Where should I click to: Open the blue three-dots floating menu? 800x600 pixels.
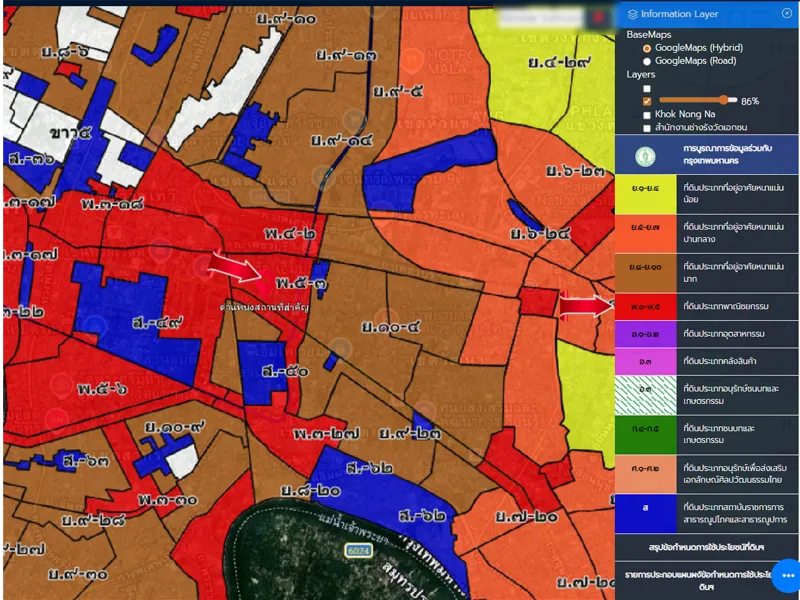coord(787,578)
